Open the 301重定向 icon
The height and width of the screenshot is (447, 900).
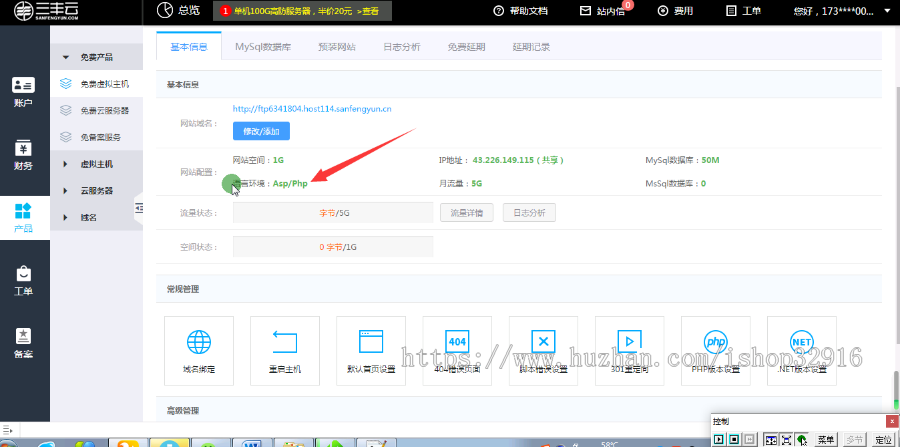click(x=629, y=349)
